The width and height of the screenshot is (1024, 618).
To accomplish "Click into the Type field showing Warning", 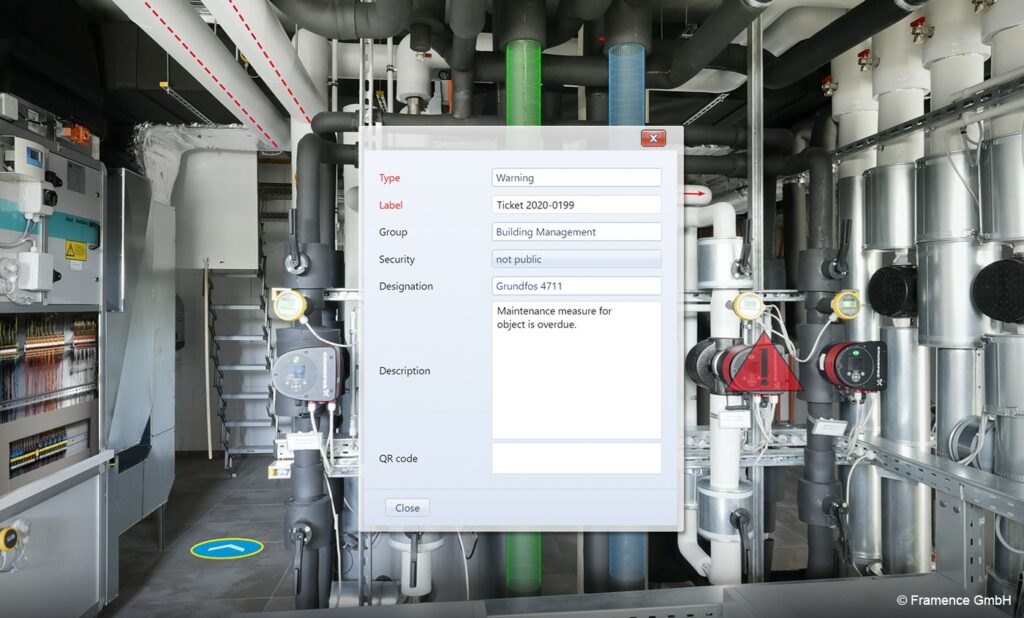I will pos(576,178).
